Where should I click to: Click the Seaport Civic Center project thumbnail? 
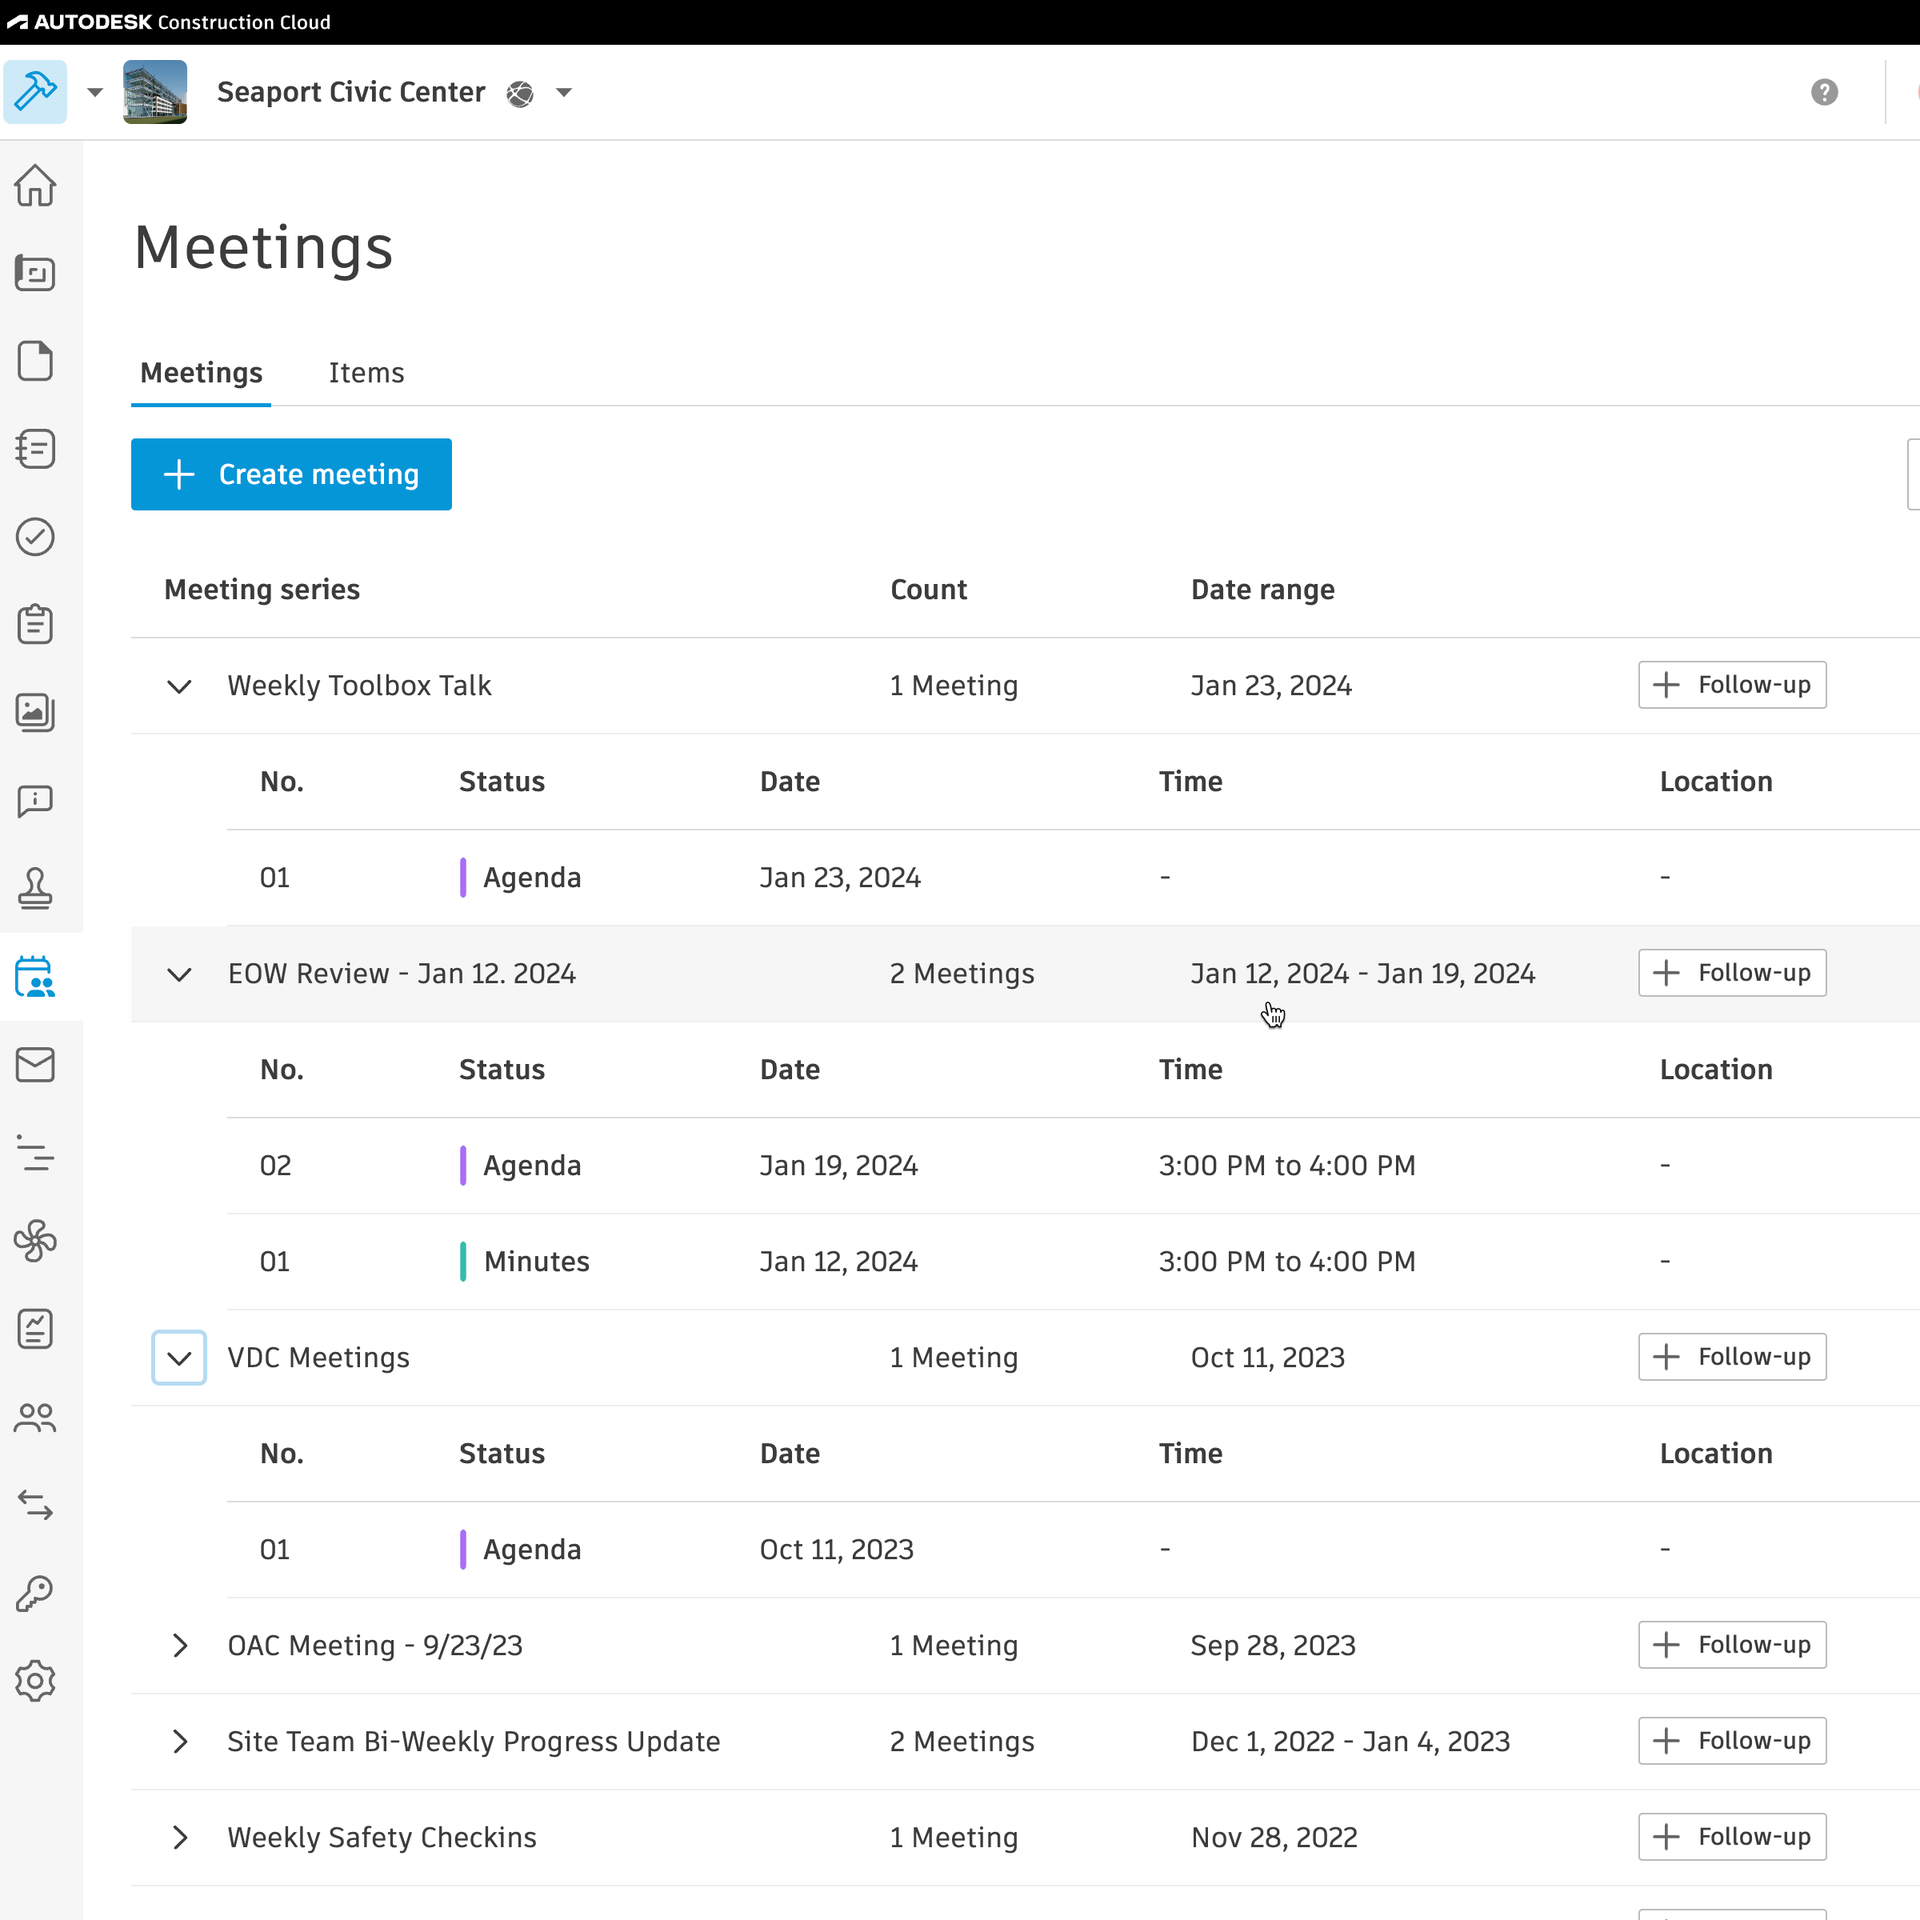tap(155, 92)
